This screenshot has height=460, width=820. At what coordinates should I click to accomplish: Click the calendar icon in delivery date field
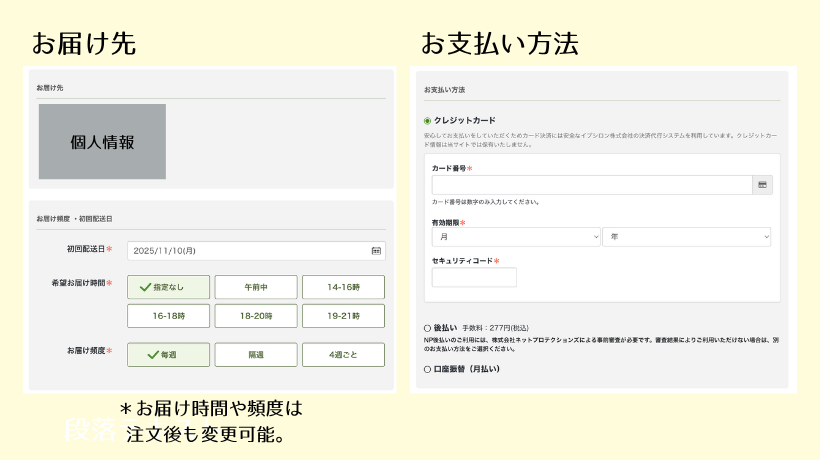point(376,251)
